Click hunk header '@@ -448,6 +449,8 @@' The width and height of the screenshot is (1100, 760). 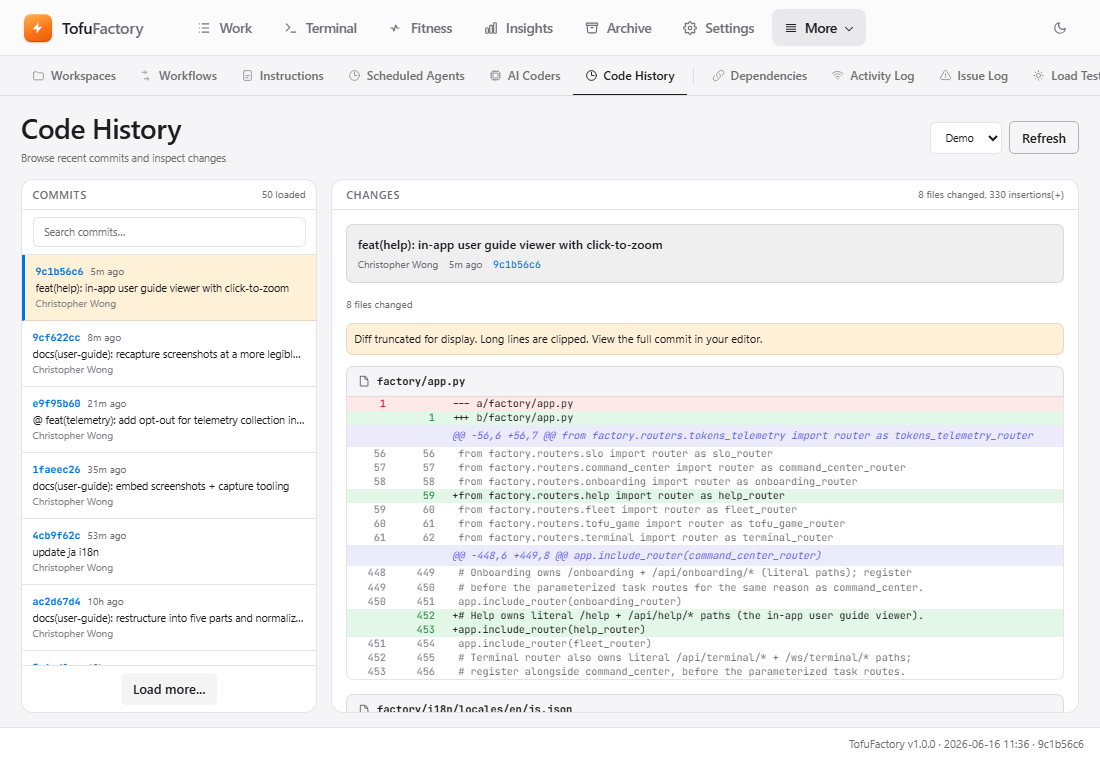point(704,555)
